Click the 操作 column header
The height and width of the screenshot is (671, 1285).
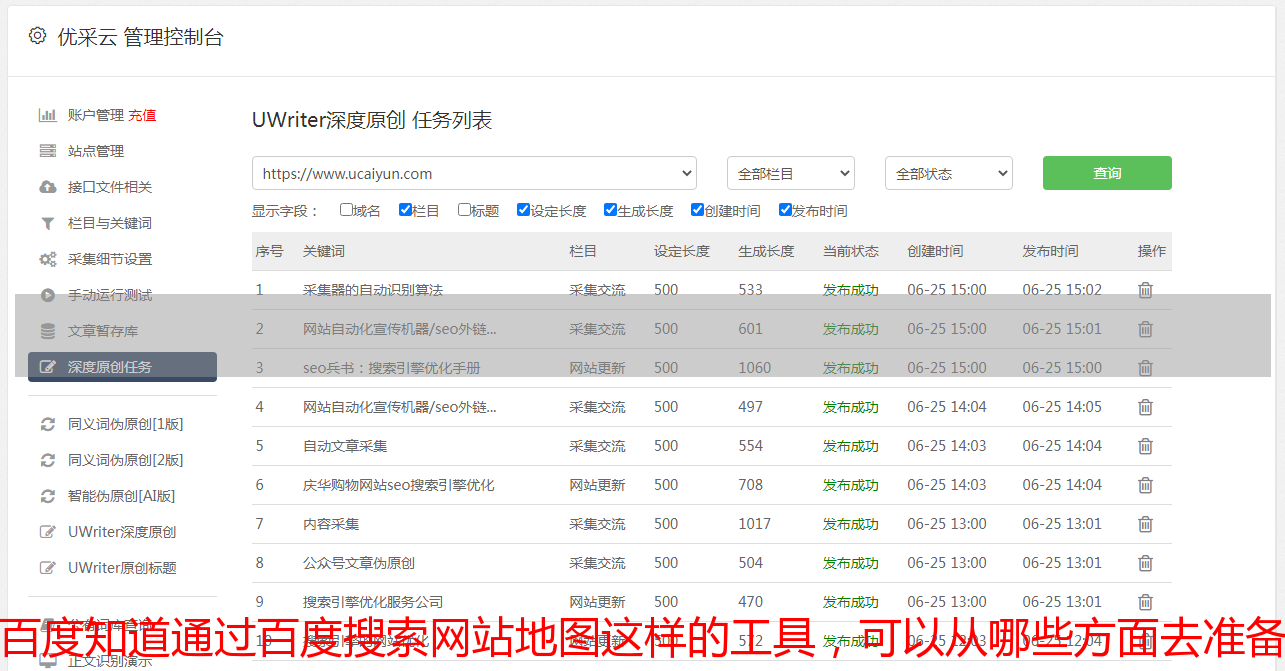[1152, 251]
